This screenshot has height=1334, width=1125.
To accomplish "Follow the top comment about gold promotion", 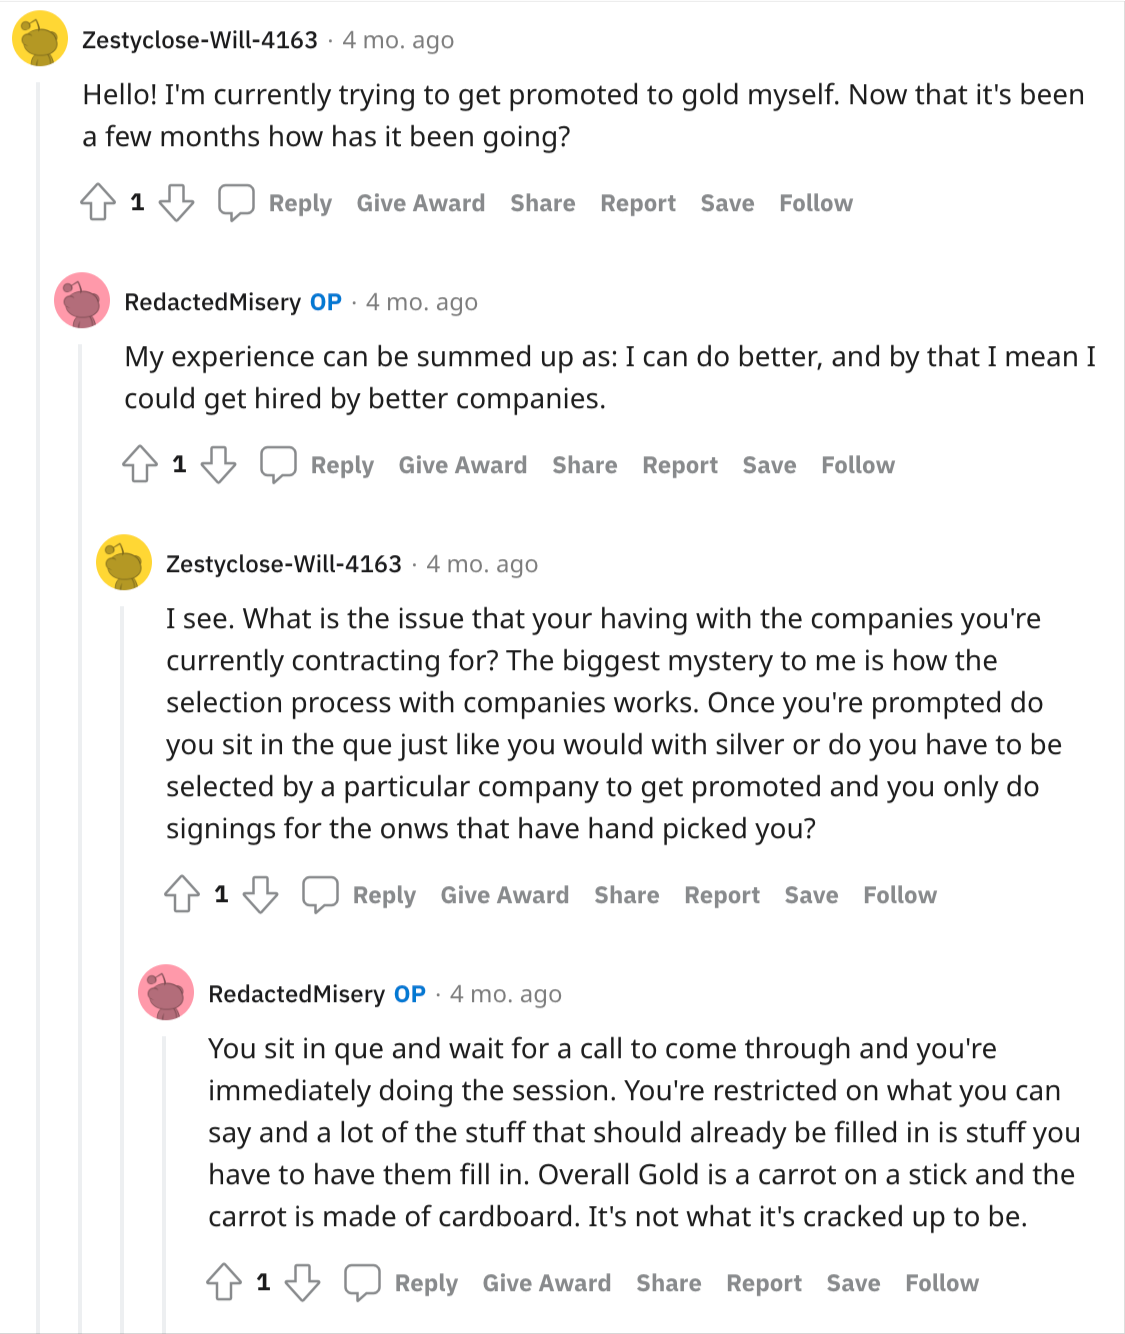I will tap(816, 203).
